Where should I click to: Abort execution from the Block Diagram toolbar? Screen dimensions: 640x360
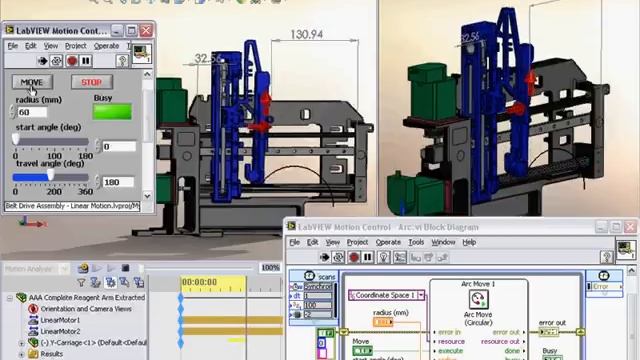click(x=354, y=258)
